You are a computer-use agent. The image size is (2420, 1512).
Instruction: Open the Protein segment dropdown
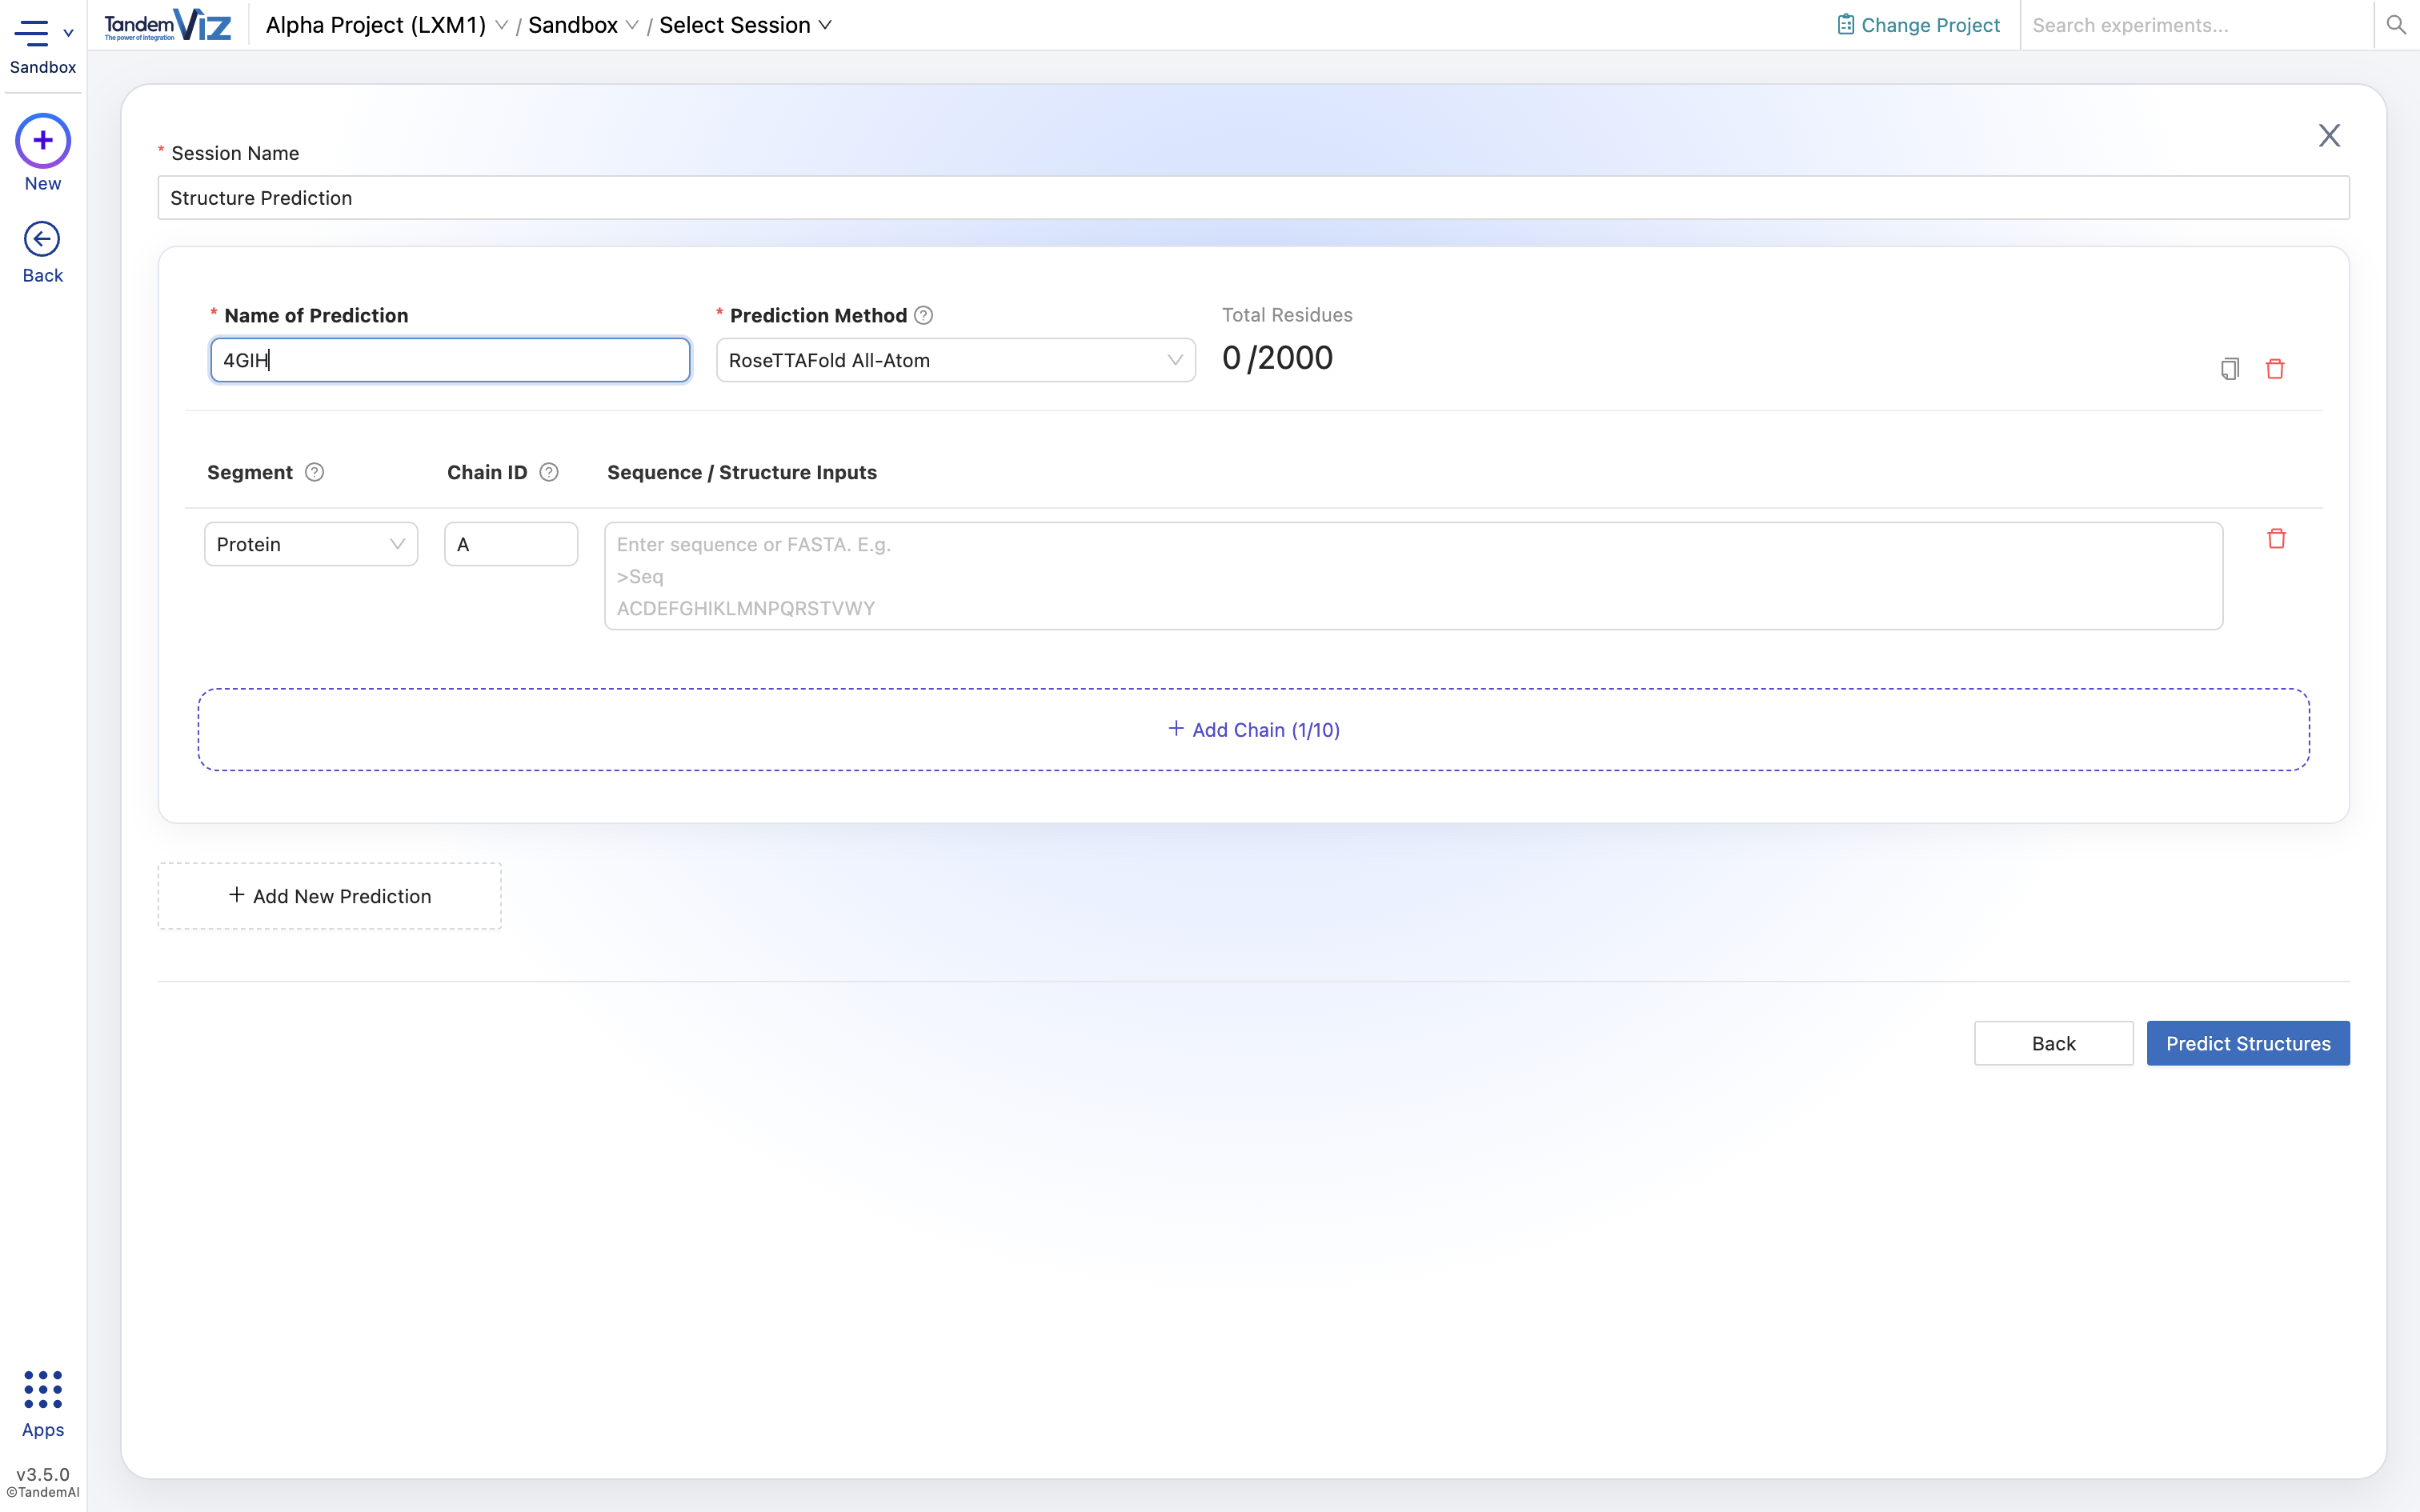pyautogui.click(x=311, y=544)
